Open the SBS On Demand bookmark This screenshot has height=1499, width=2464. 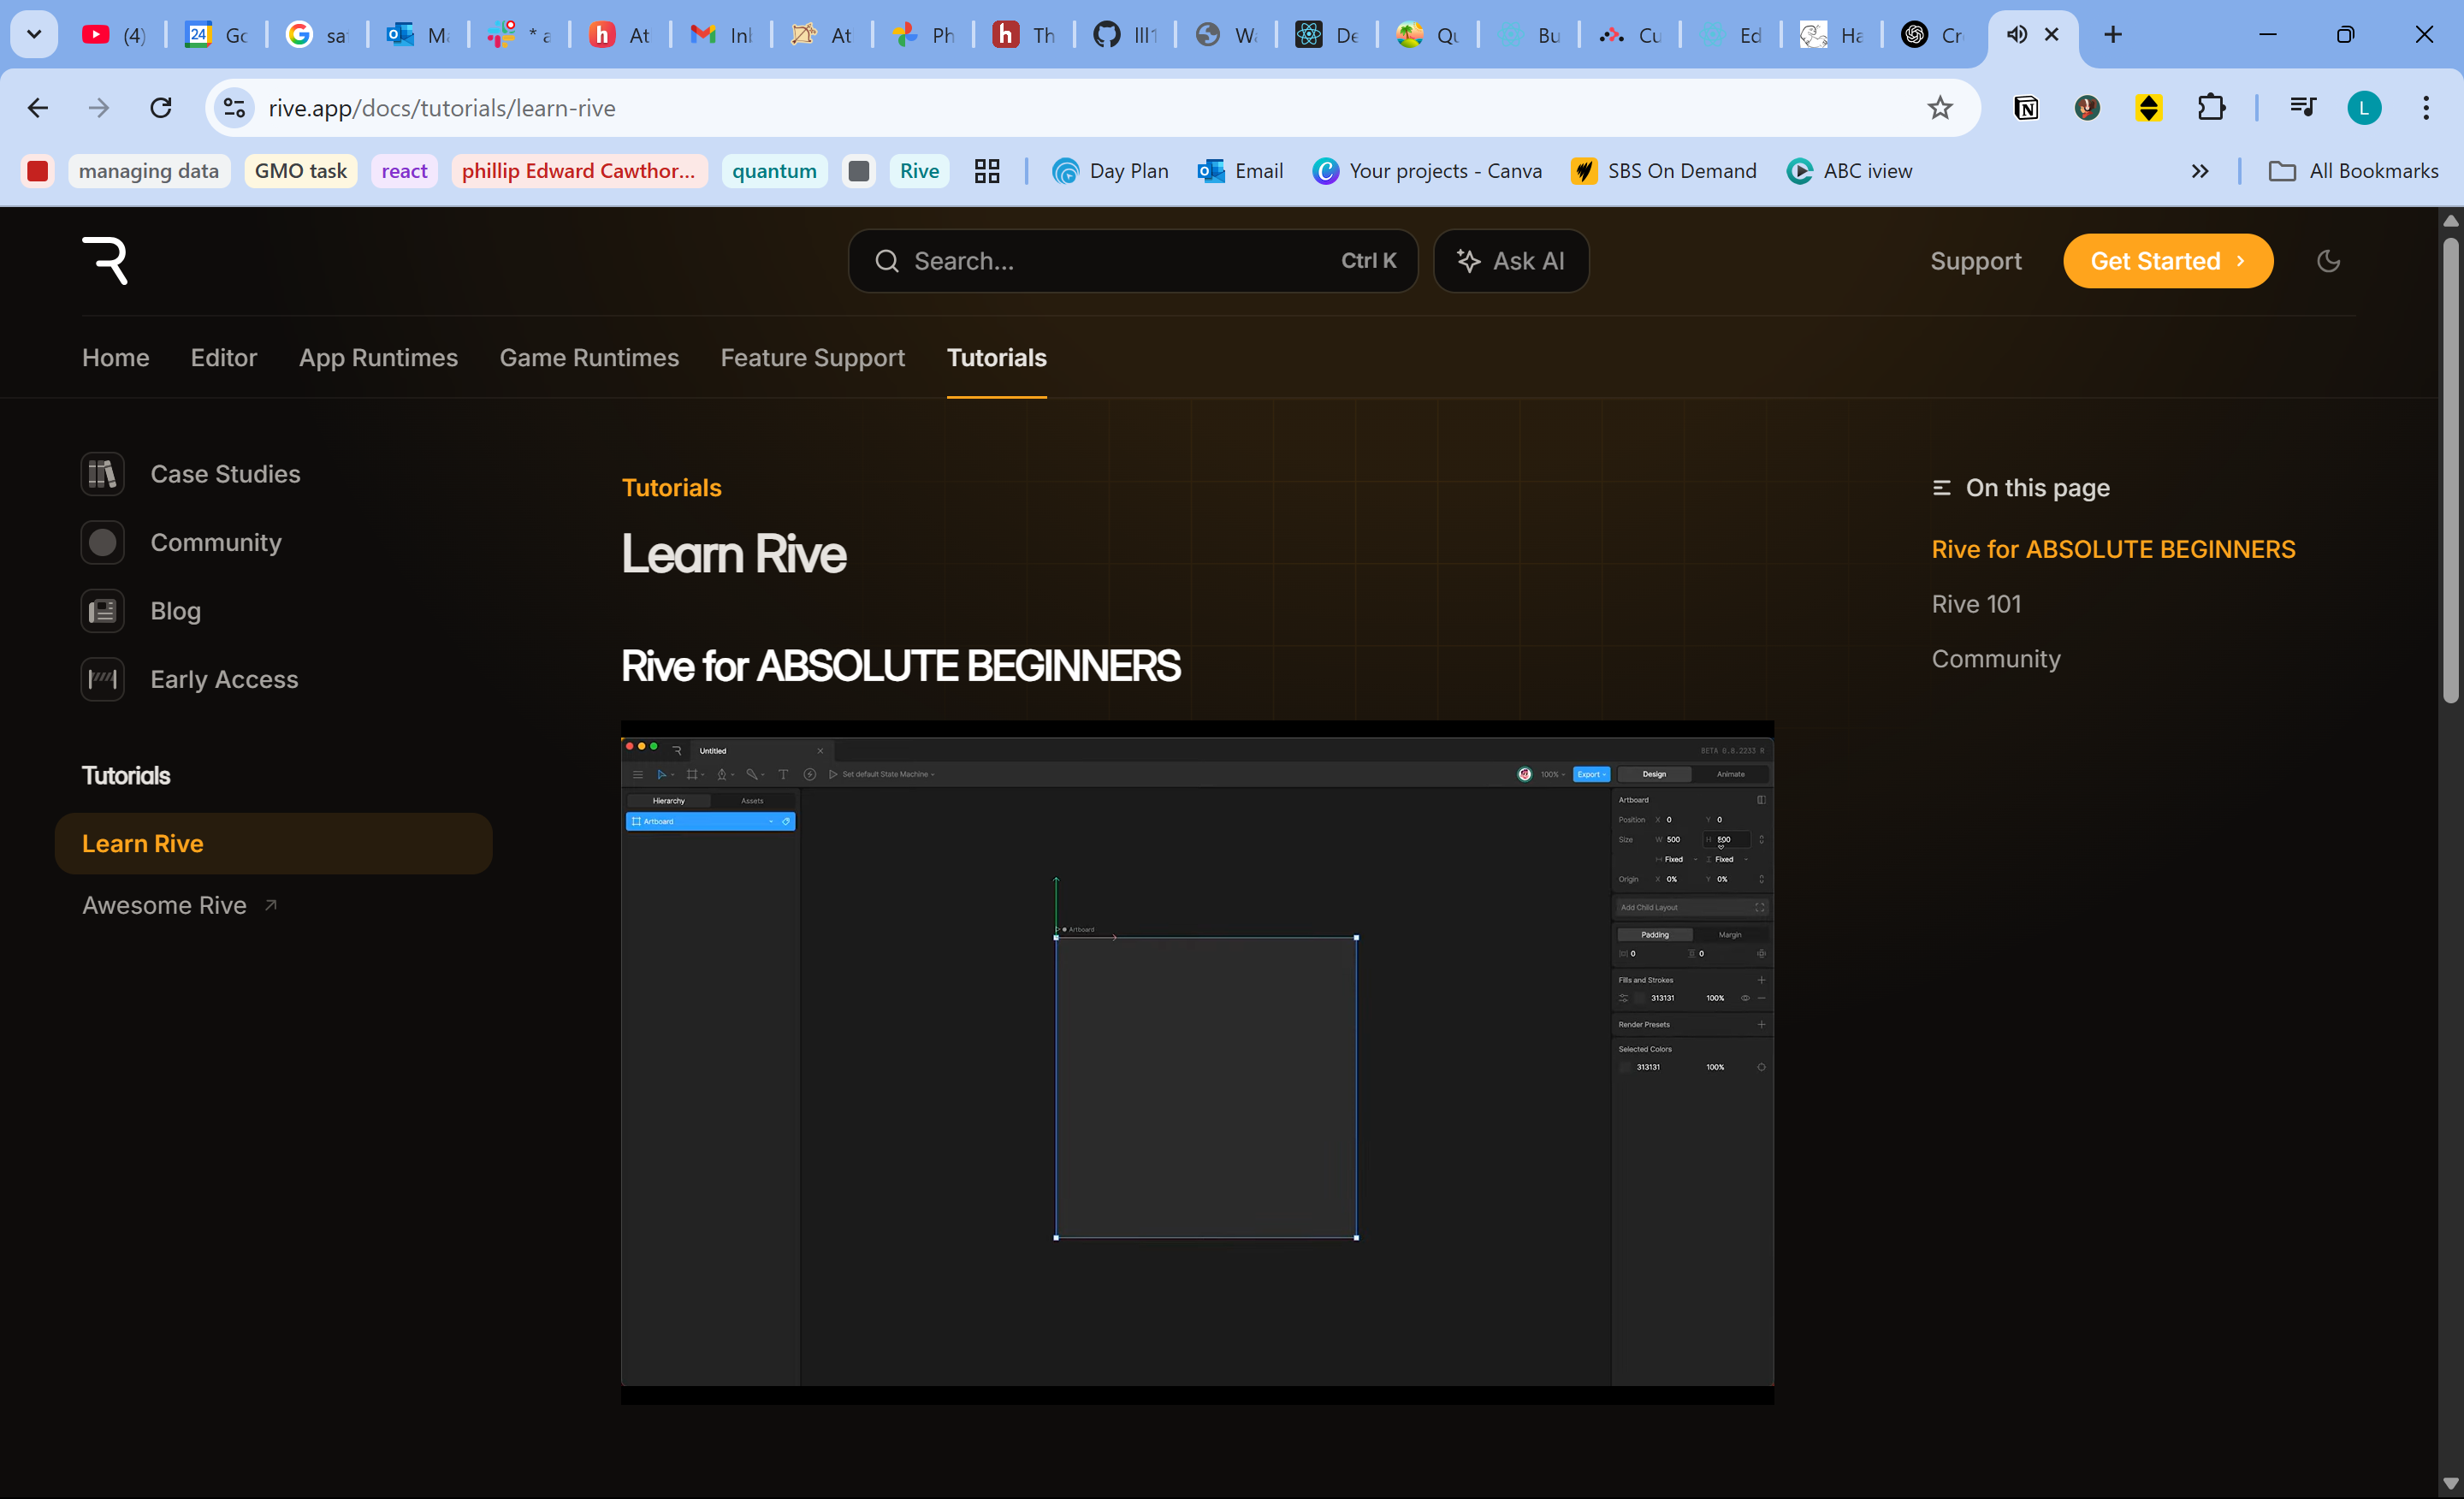1664,171
